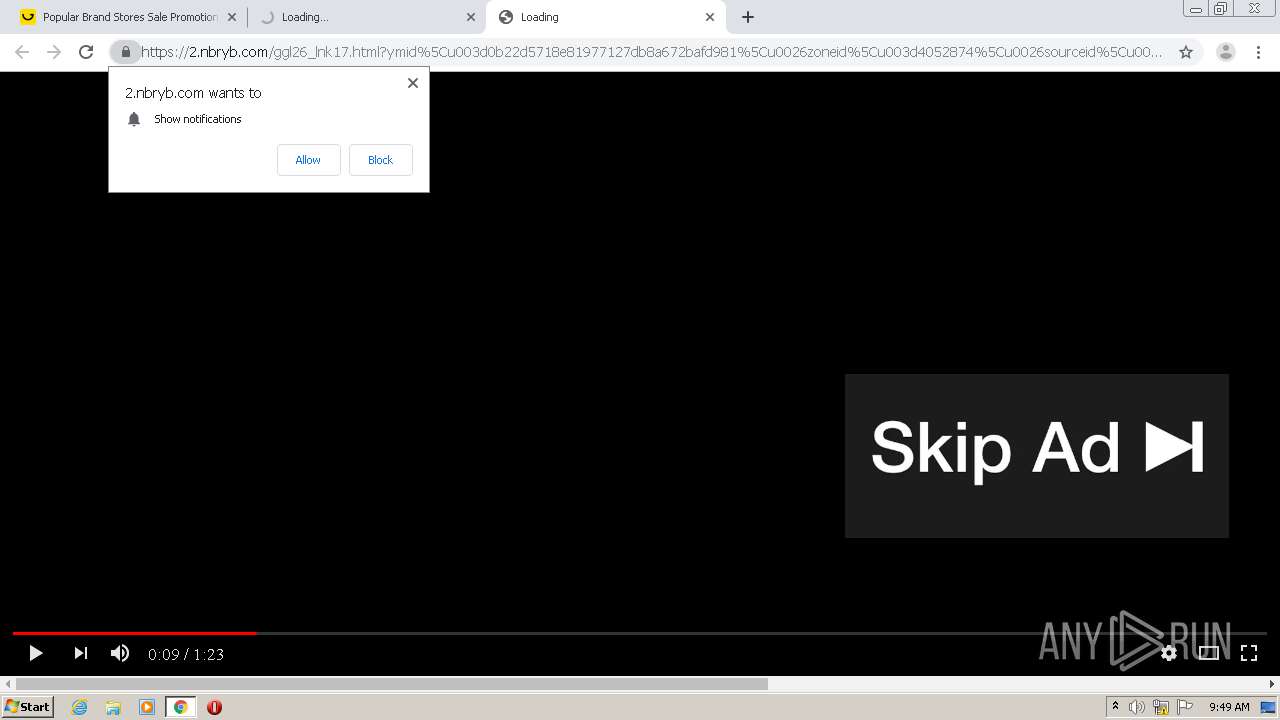Screen dimensions: 1280x720
Task: Reload the current page
Action: [86, 52]
